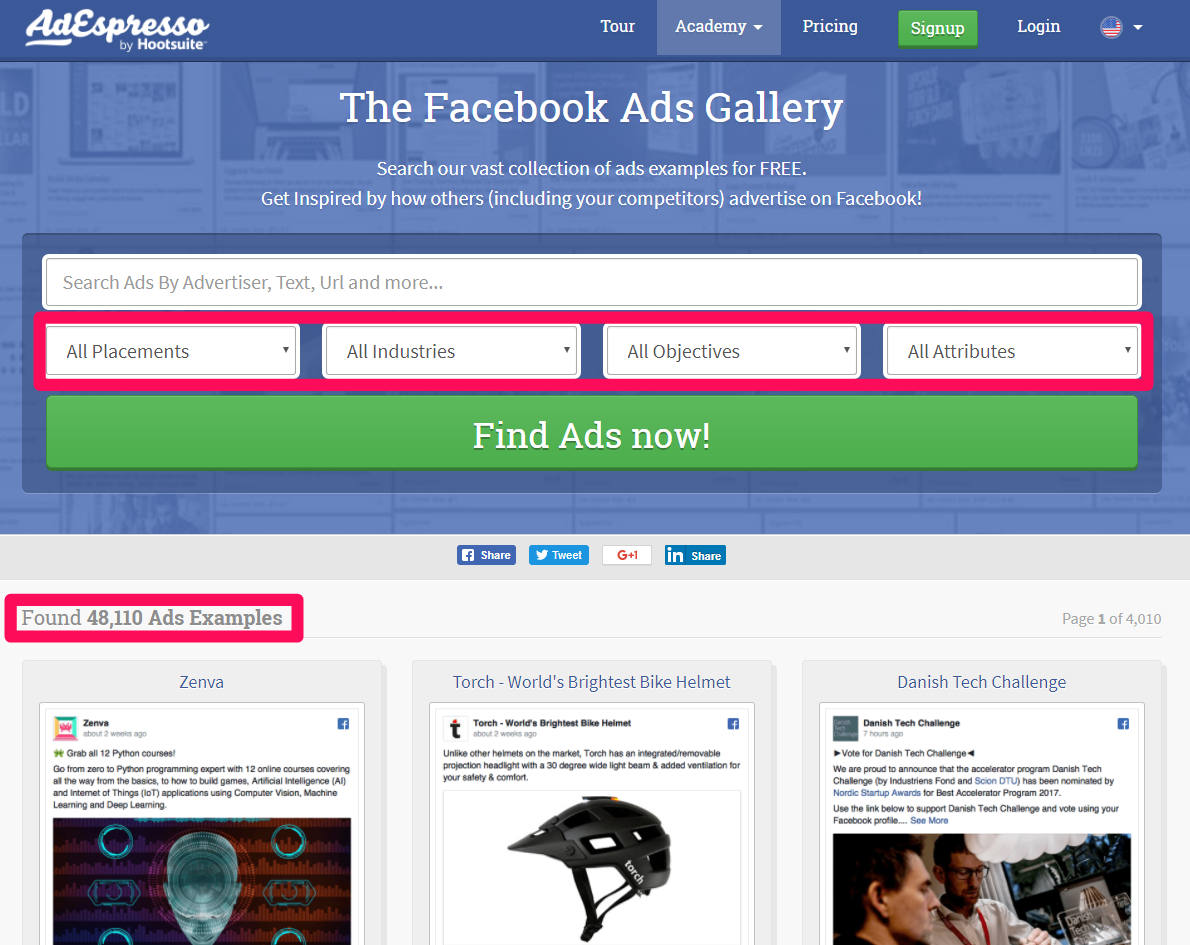The height and width of the screenshot is (945, 1190).
Task: Click Danish Tech Challenge ad's Facebook icon
Action: pos(1123,723)
